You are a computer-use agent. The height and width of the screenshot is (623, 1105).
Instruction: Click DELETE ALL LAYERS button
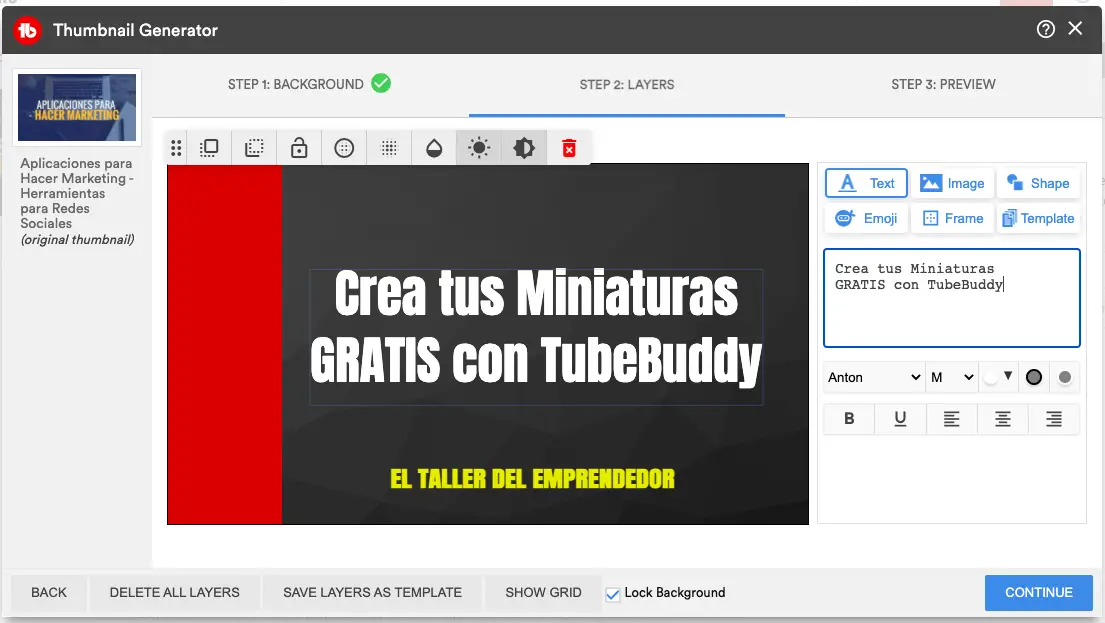coord(175,593)
